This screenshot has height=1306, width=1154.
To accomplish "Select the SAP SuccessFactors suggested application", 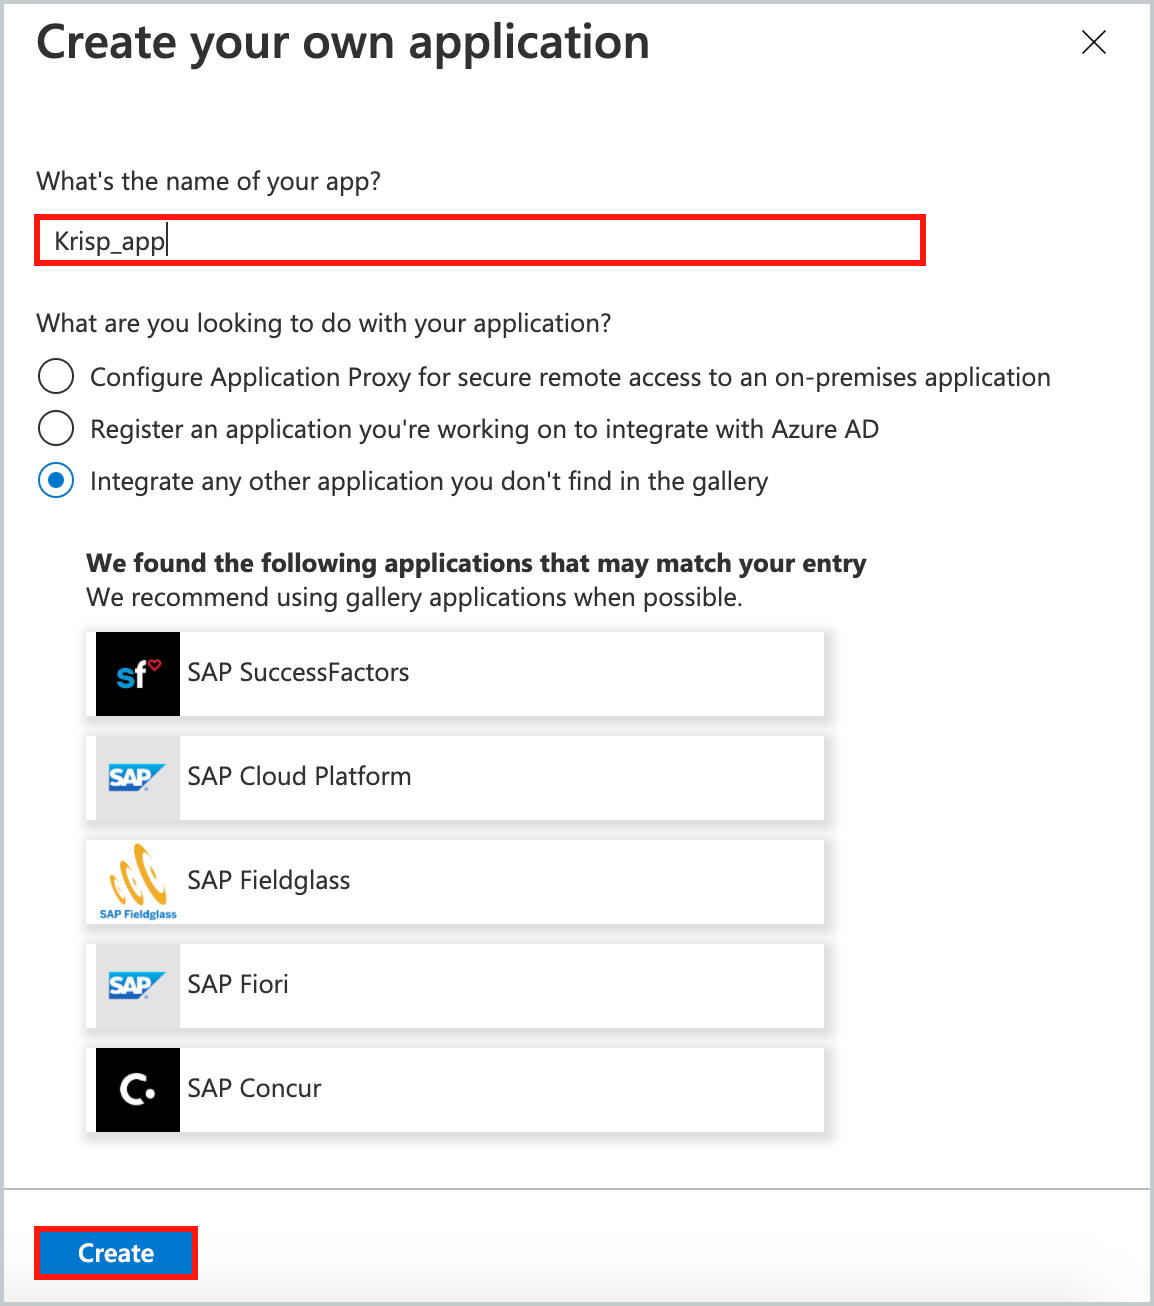I will coord(455,673).
